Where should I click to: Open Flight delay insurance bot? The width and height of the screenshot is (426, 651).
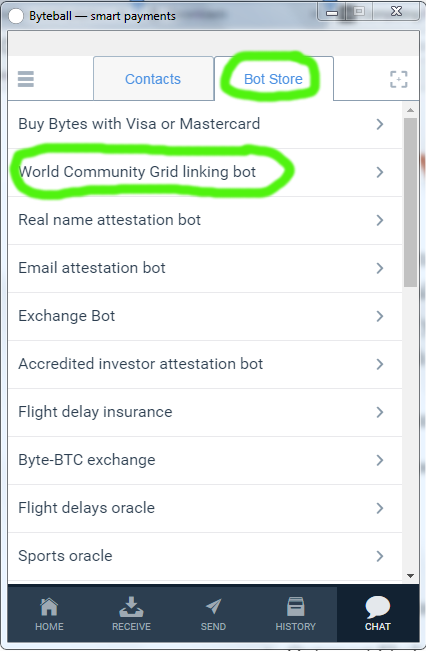[x=205, y=412]
